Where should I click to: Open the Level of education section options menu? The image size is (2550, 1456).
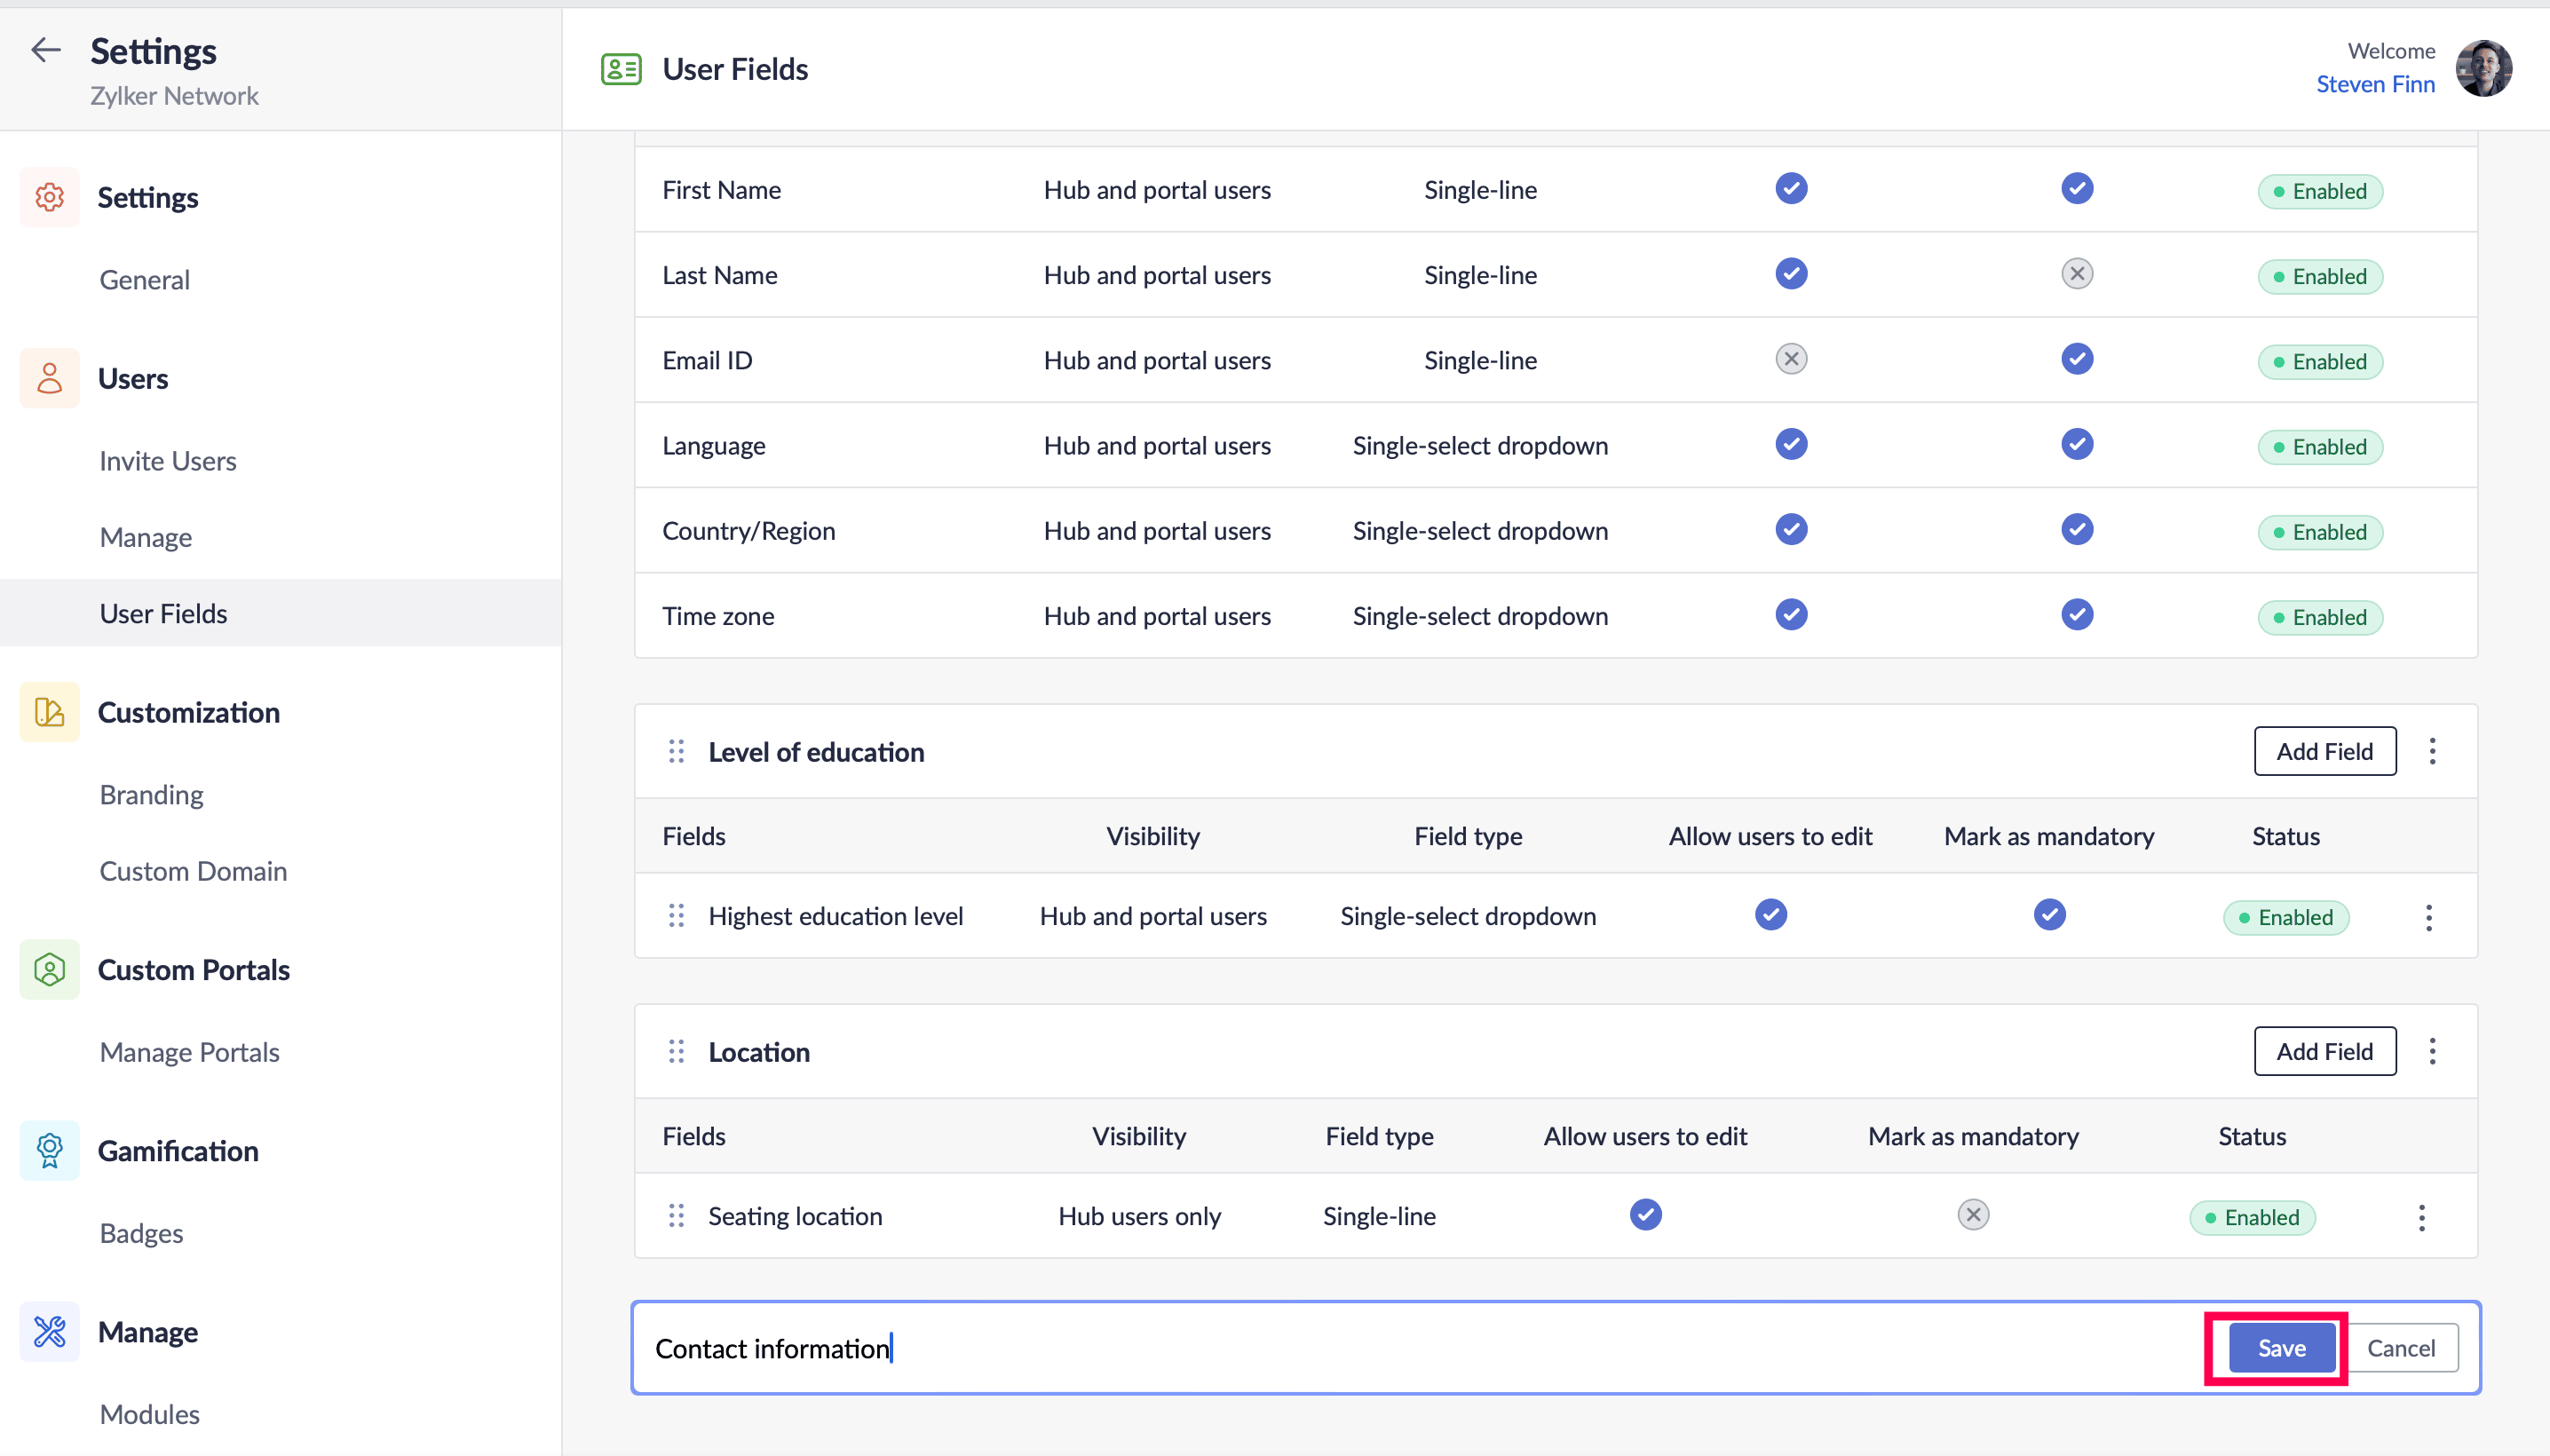2432,751
